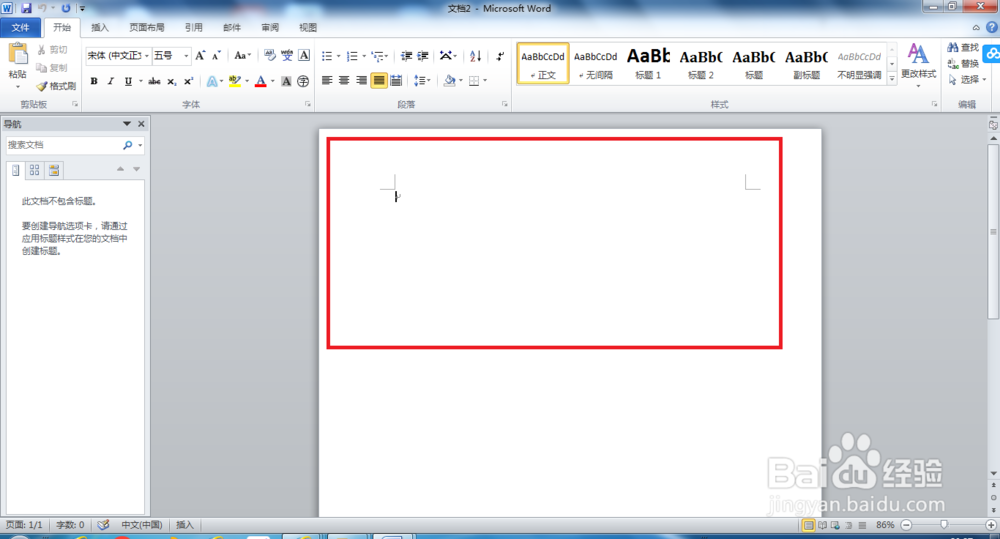Close the Navigation (导航) pane
The image size is (1000, 539).
point(141,124)
